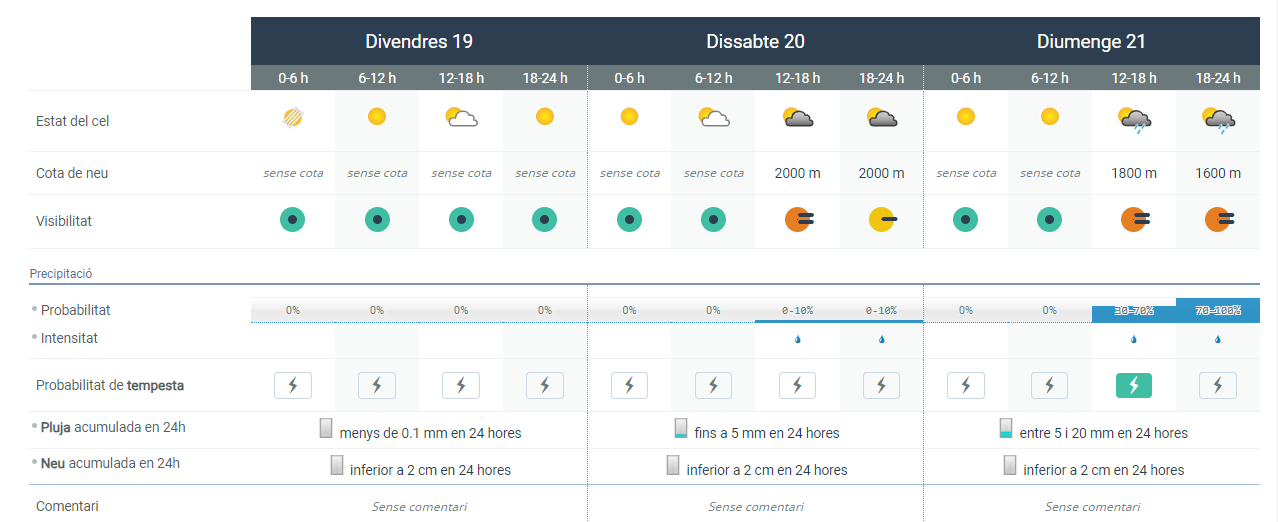Select the Diumenge 21 day header
This screenshot has width=1278, height=522.
click(x=1091, y=41)
